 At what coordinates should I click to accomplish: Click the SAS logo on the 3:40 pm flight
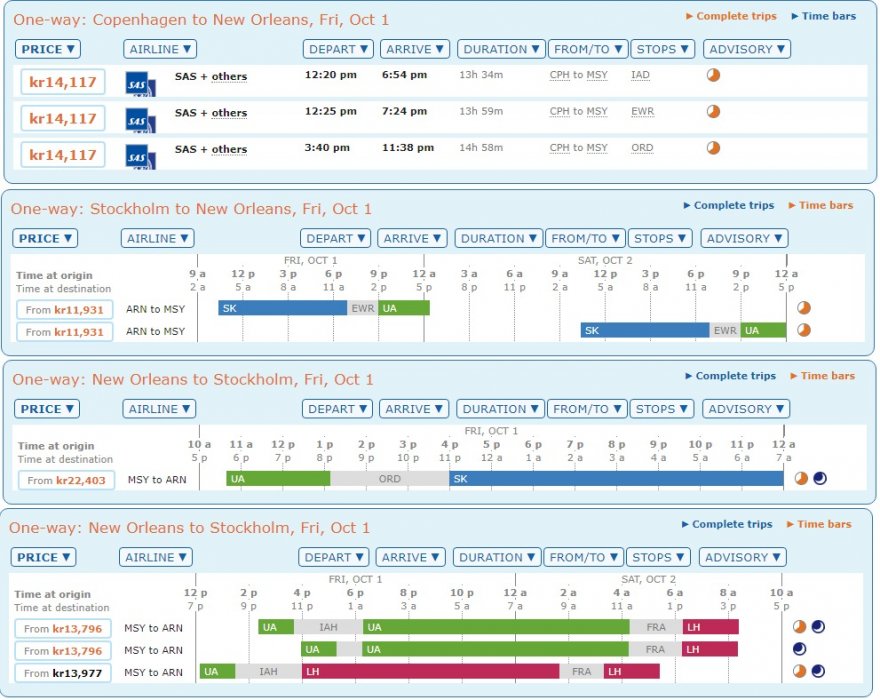pos(140,156)
